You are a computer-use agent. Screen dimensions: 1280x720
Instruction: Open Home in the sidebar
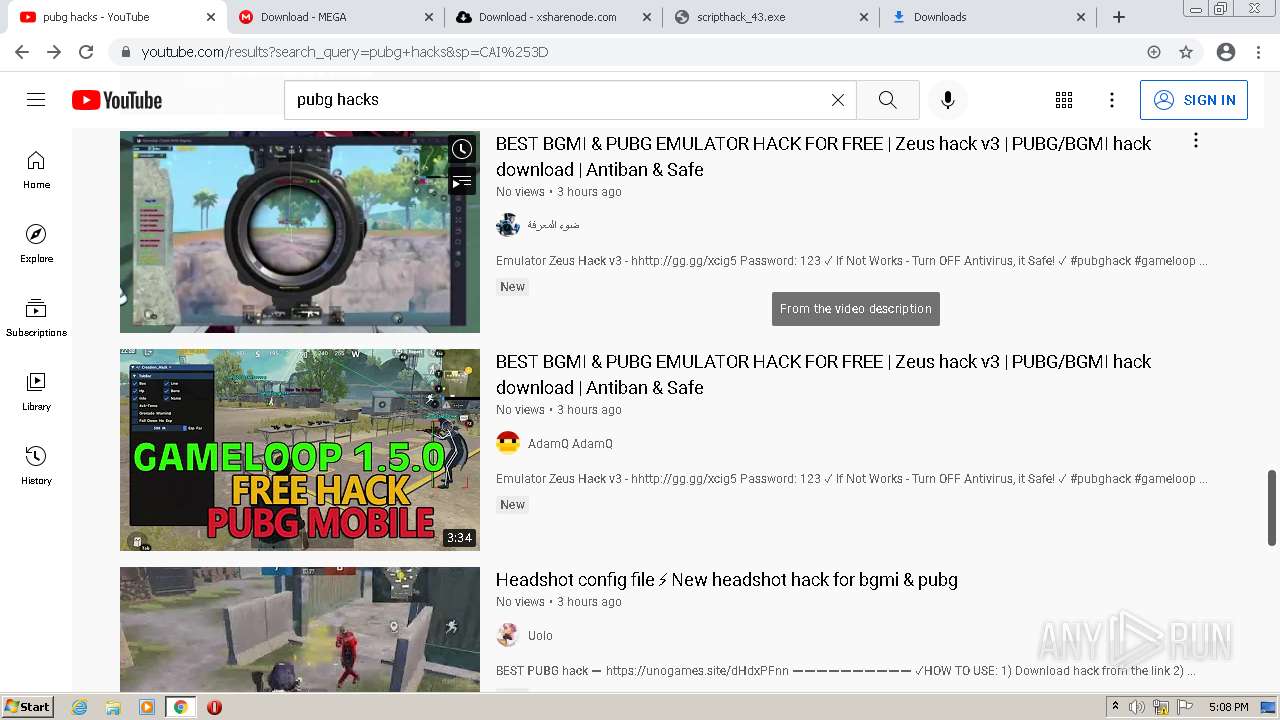point(36,170)
